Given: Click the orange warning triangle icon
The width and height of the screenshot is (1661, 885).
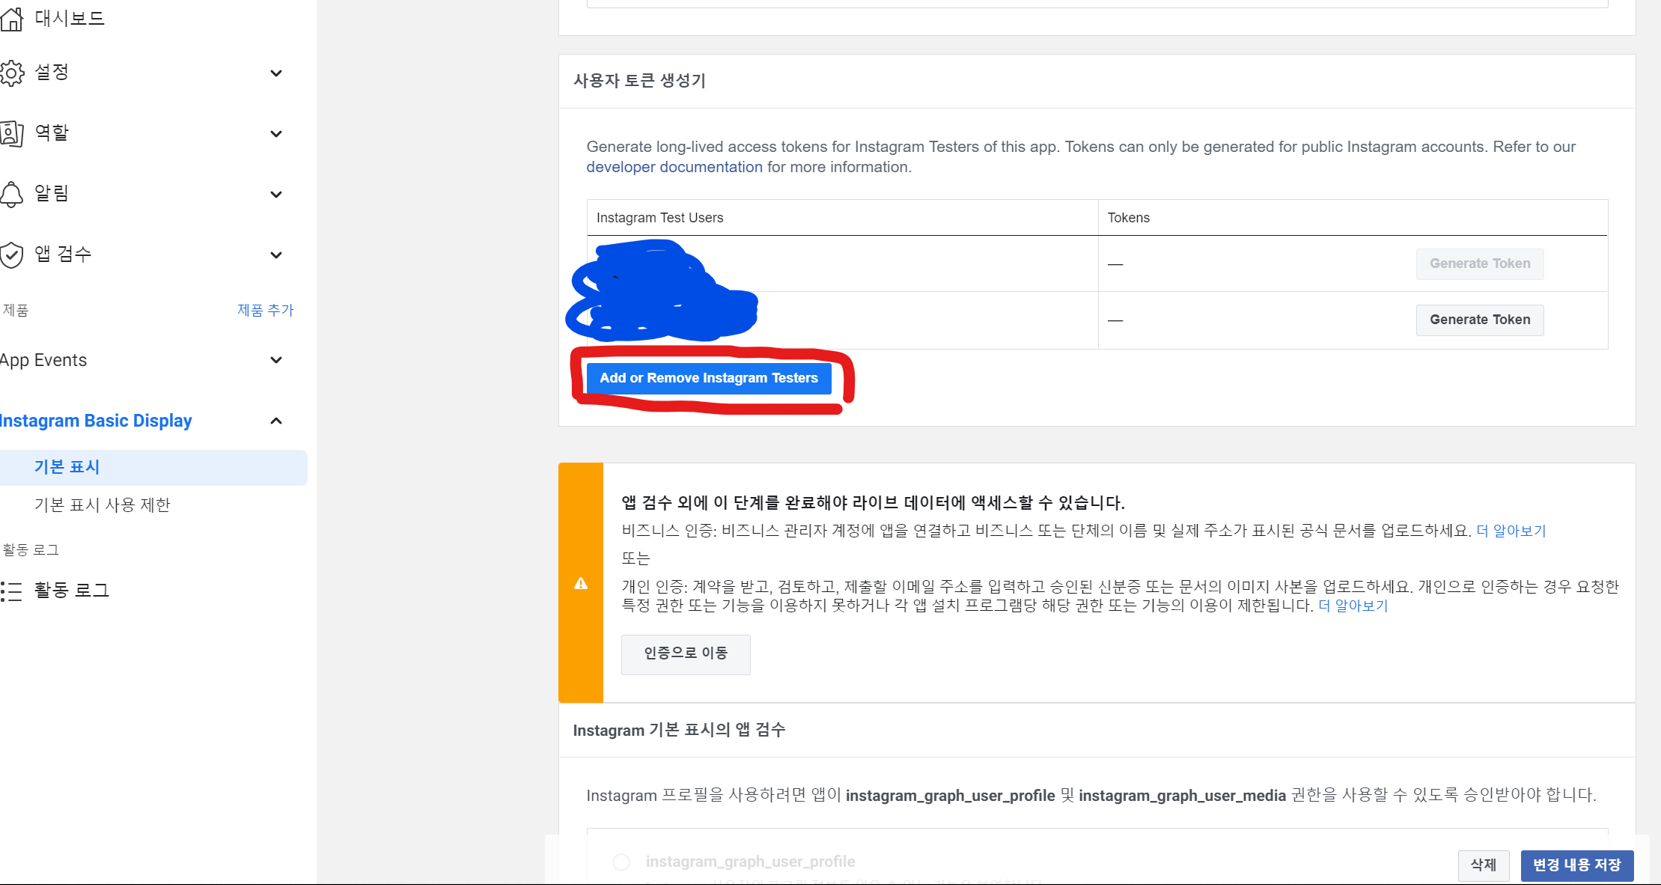Looking at the screenshot, I should click(x=581, y=584).
